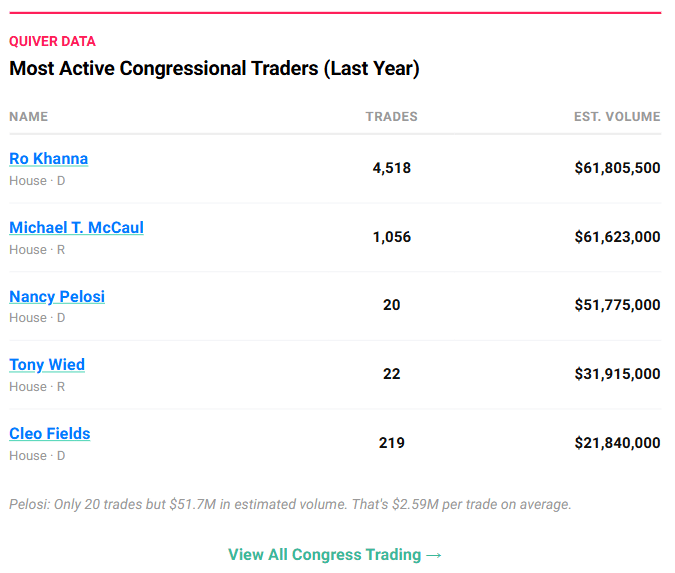
Task: Click Pelosi's $51,775,000 estimated volume
Action: click(x=617, y=305)
